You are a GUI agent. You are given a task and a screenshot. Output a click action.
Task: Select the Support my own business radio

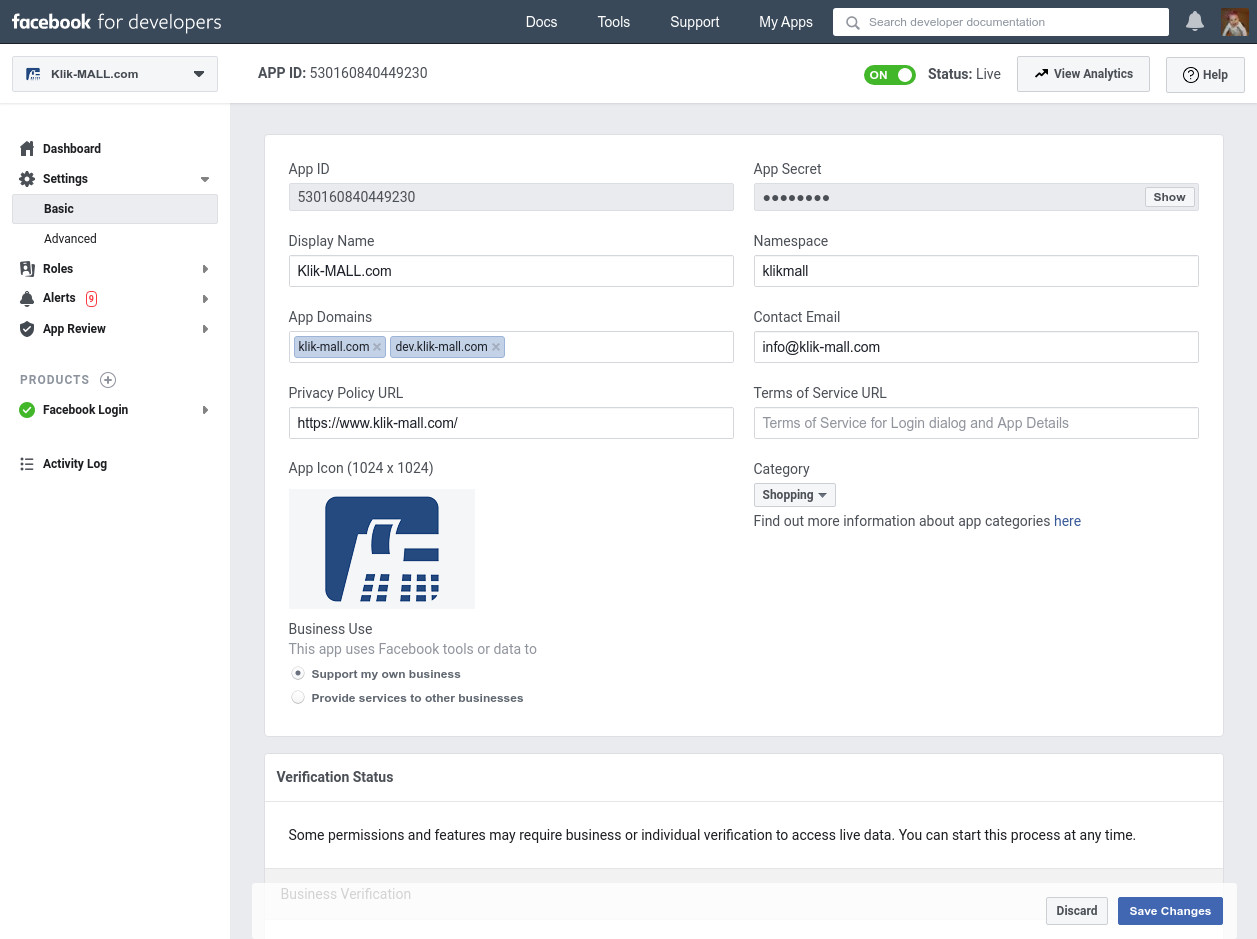pyautogui.click(x=297, y=673)
